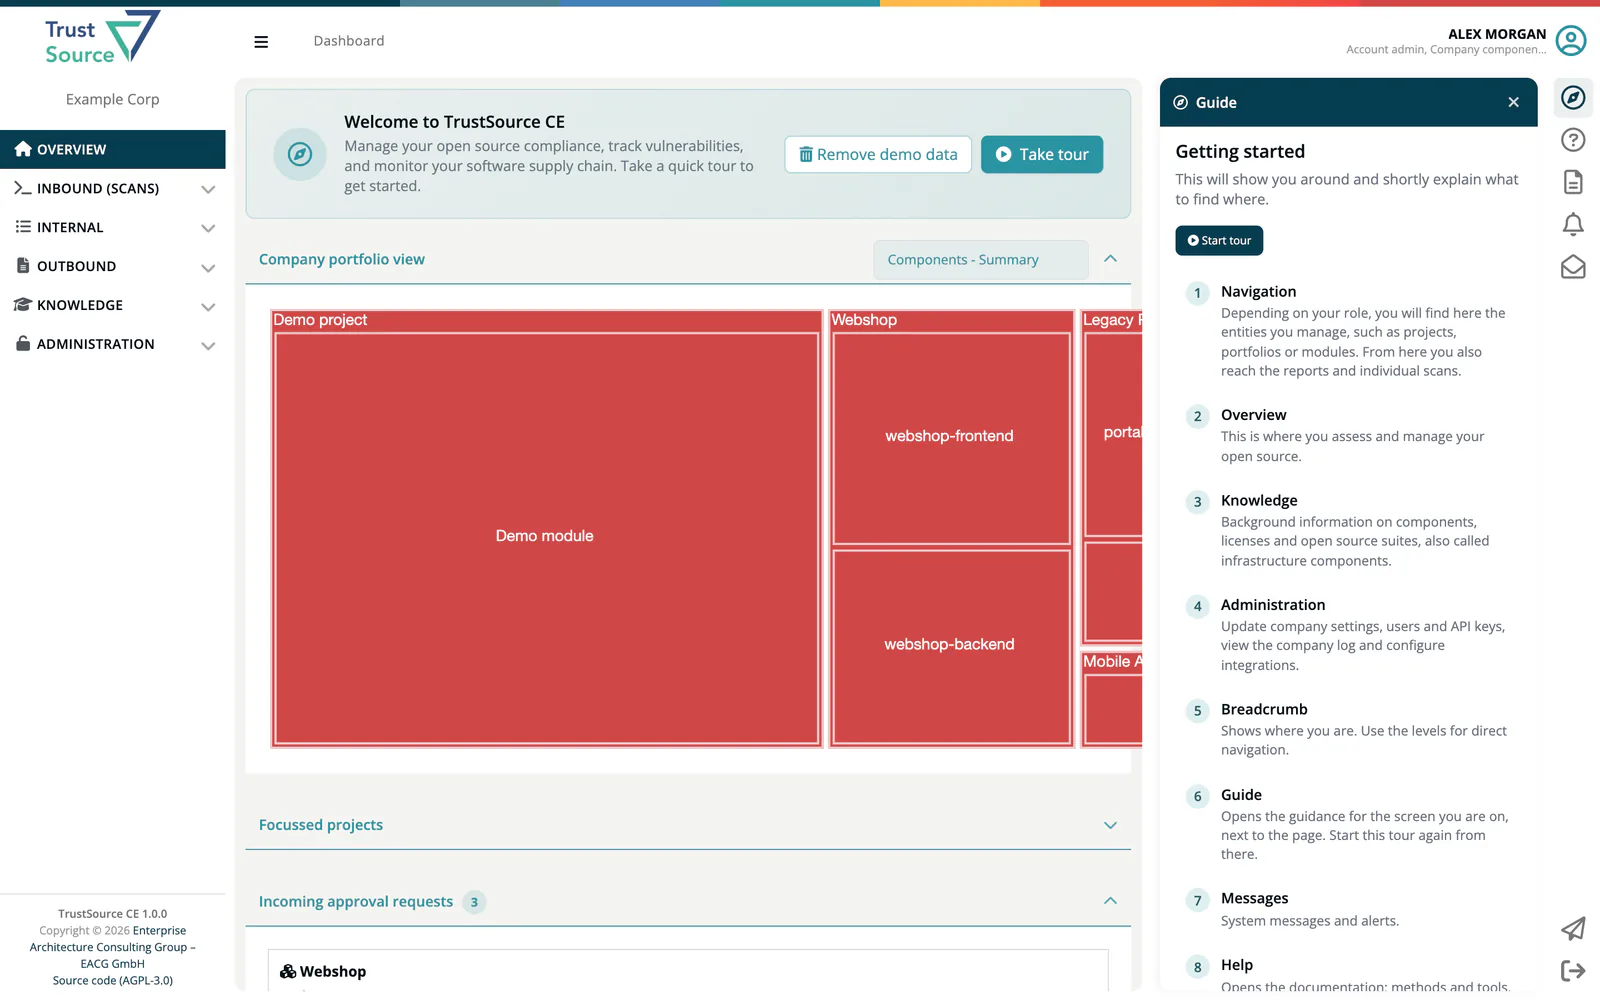Toggle the hamburger menu icon
1600x1000 pixels.
[261, 42]
